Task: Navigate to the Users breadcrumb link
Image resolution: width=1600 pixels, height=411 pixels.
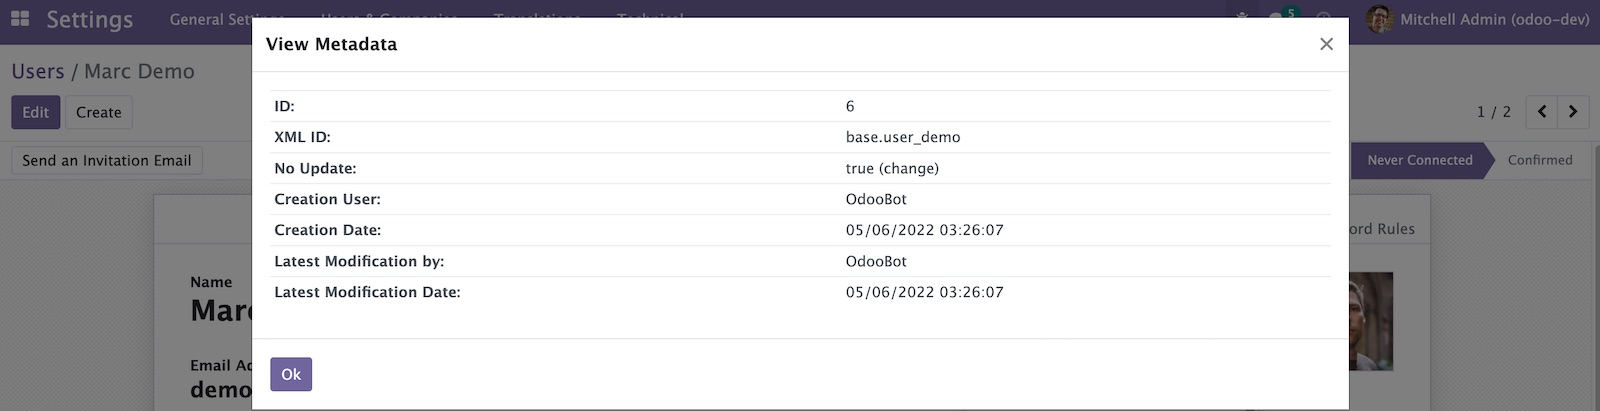Action: (38, 71)
